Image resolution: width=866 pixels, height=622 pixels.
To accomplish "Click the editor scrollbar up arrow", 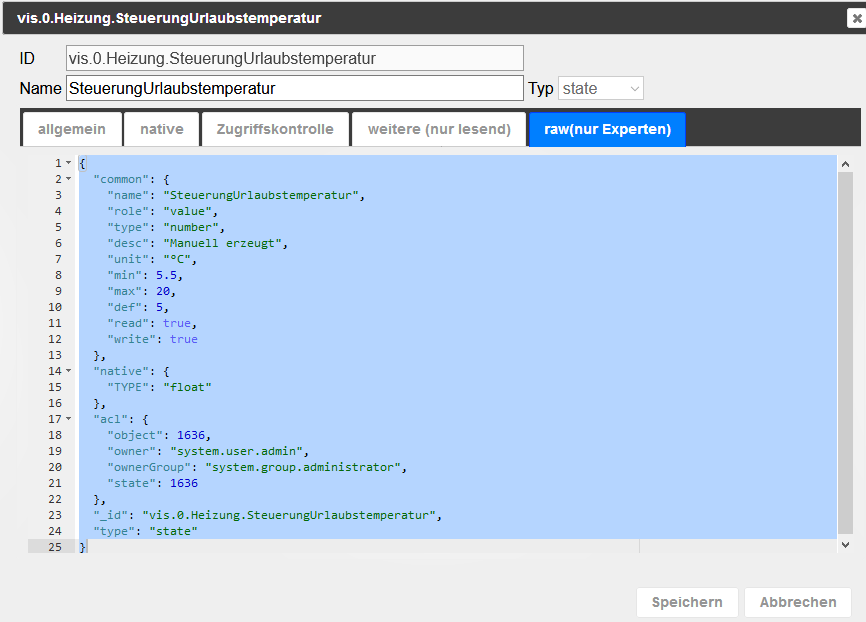I will pyautogui.click(x=845, y=164).
